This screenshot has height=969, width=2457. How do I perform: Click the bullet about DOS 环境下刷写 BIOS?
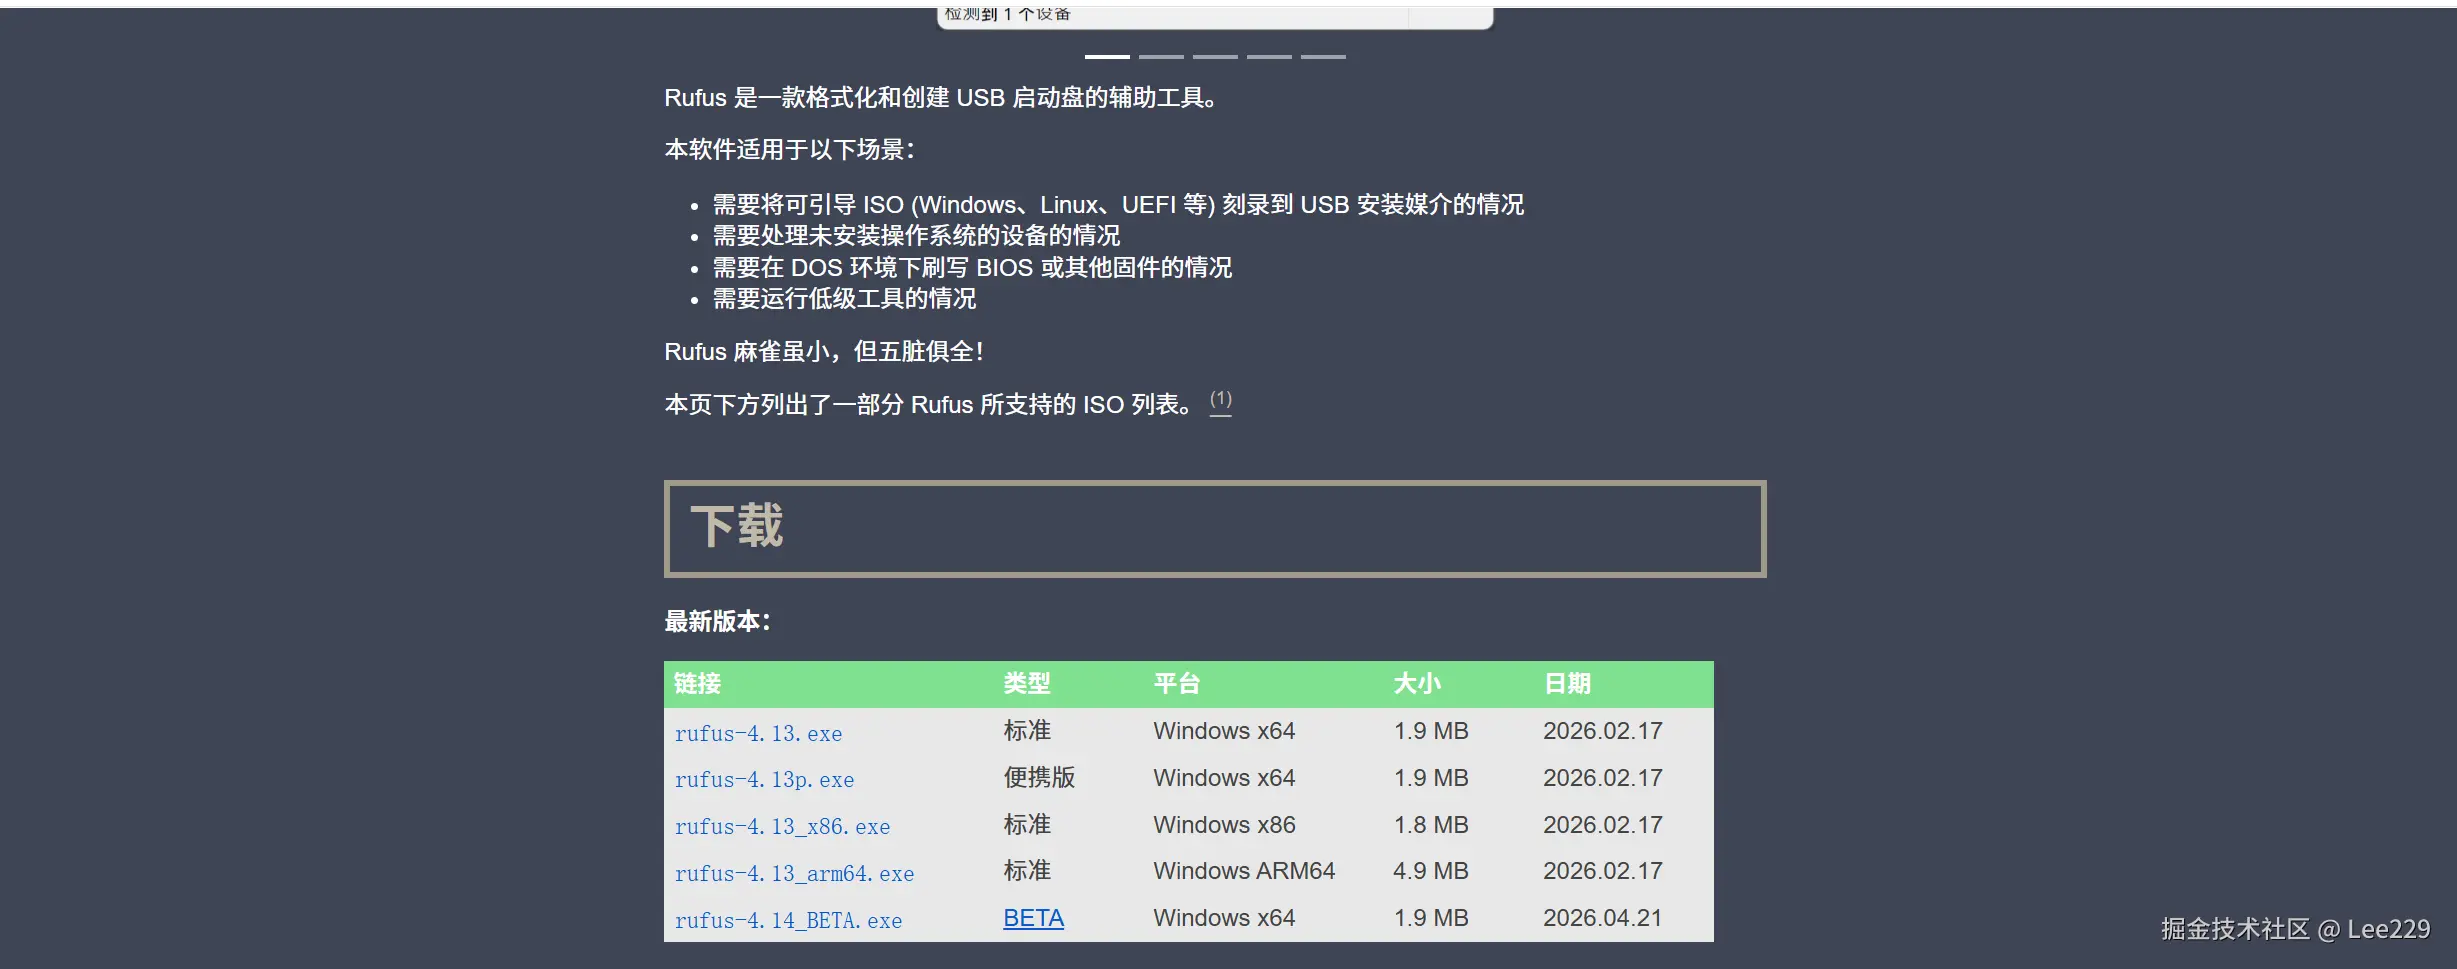(x=972, y=268)
